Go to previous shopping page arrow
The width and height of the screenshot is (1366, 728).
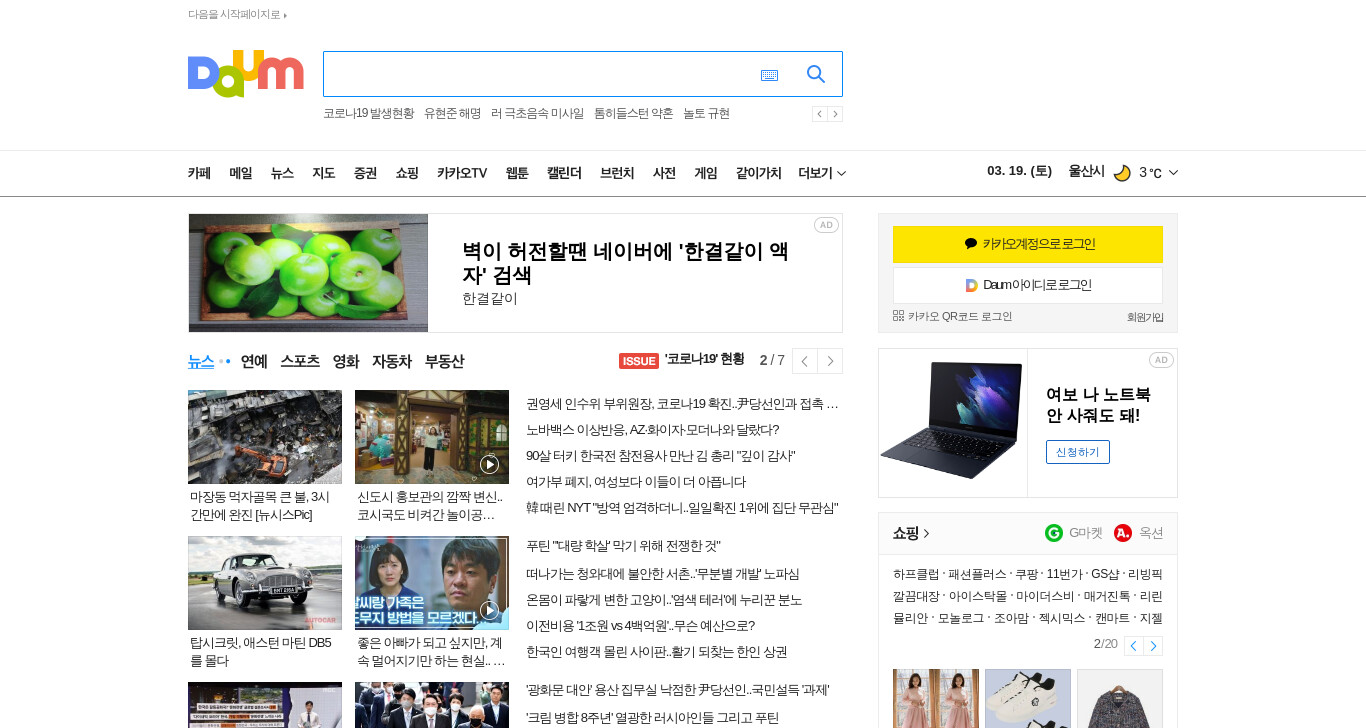pos(1133,646)
